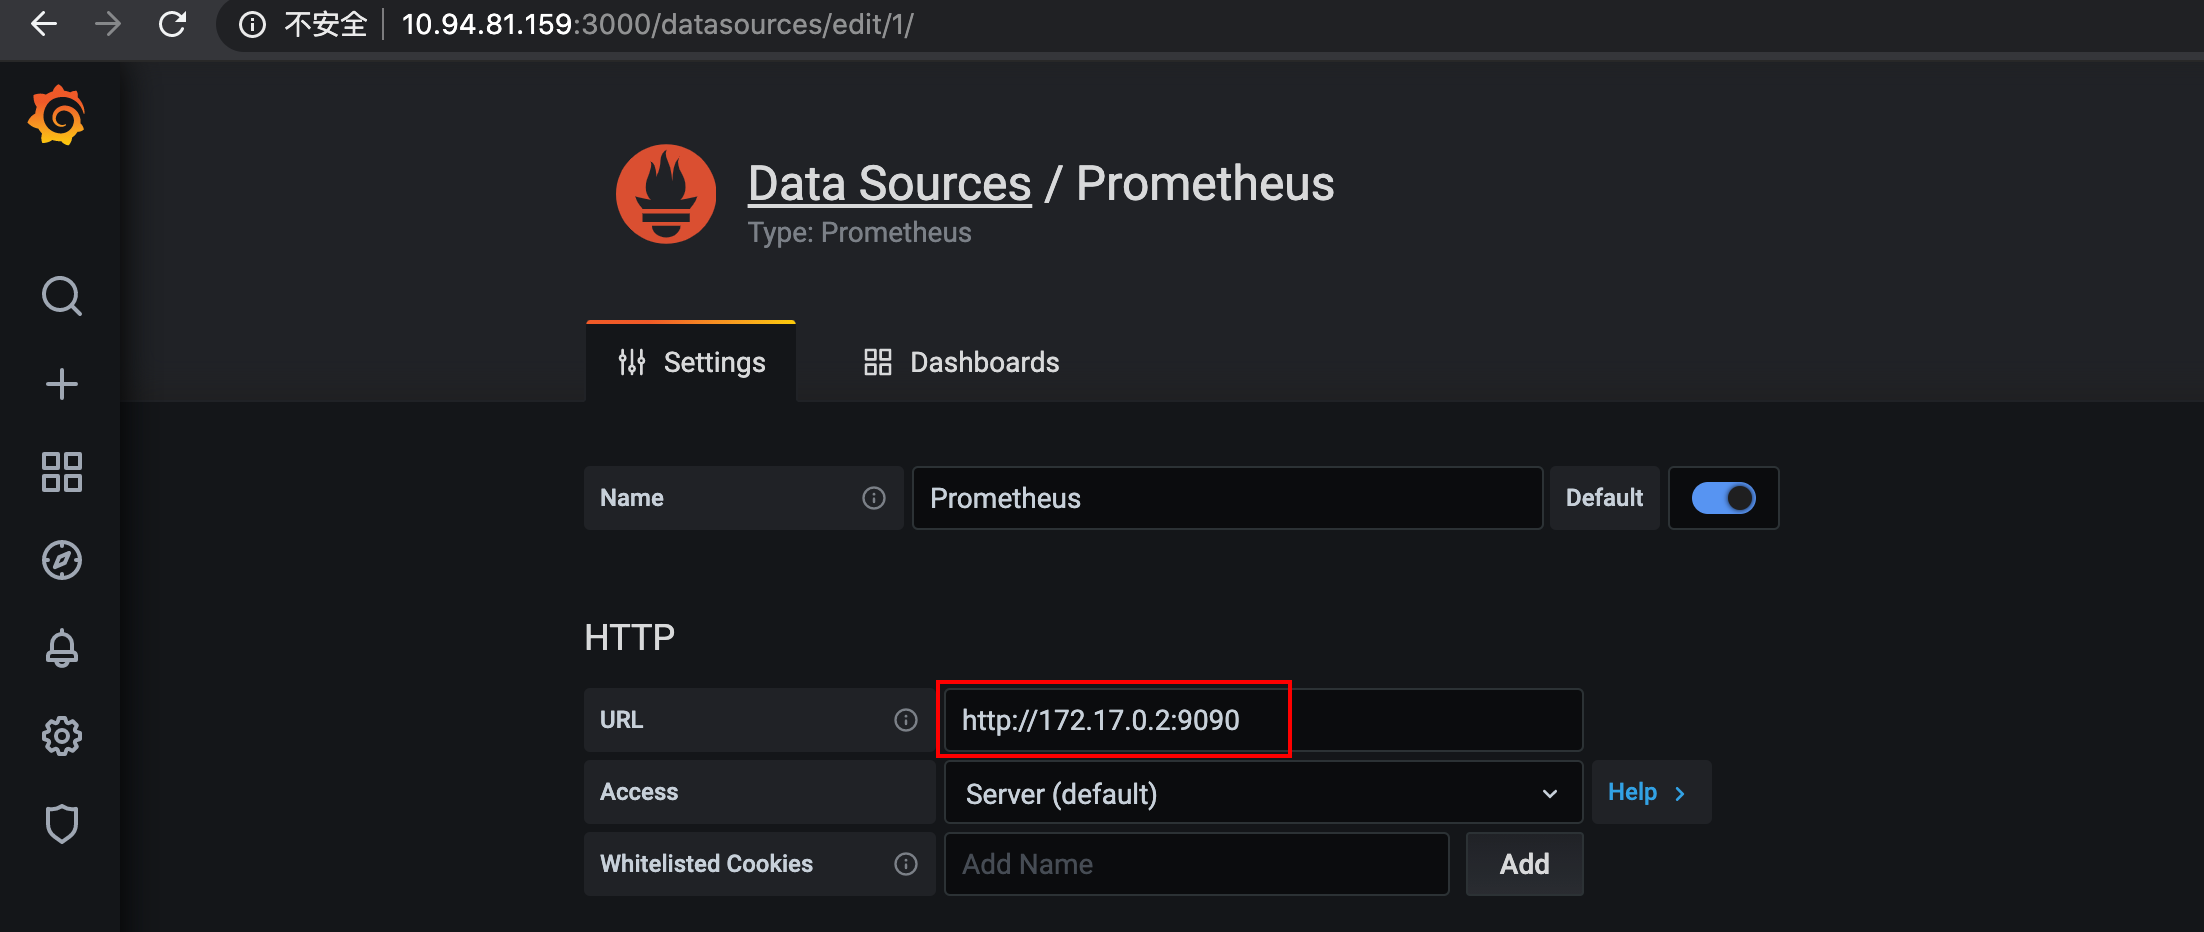Expand the Access dropdown Server (default)

point(1262,793)
